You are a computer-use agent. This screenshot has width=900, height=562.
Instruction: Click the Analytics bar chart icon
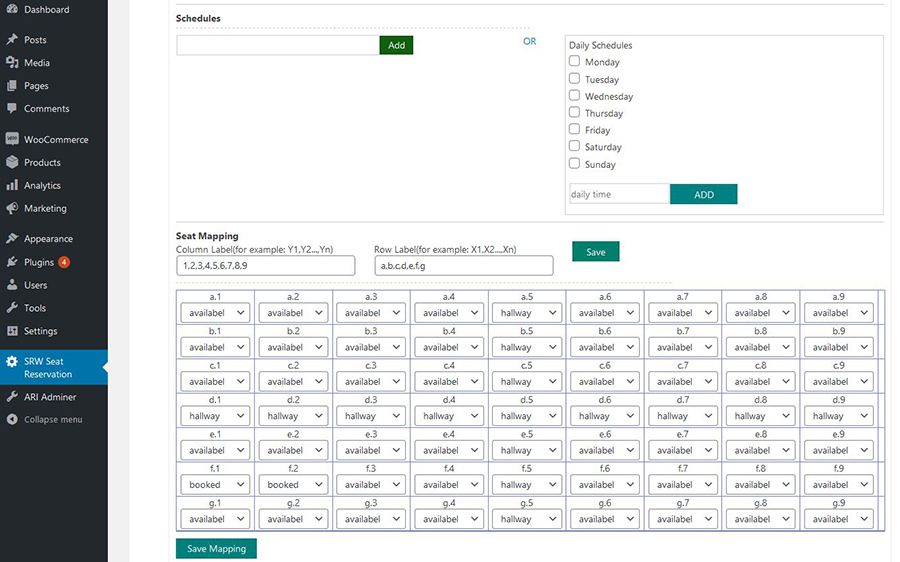12,186
